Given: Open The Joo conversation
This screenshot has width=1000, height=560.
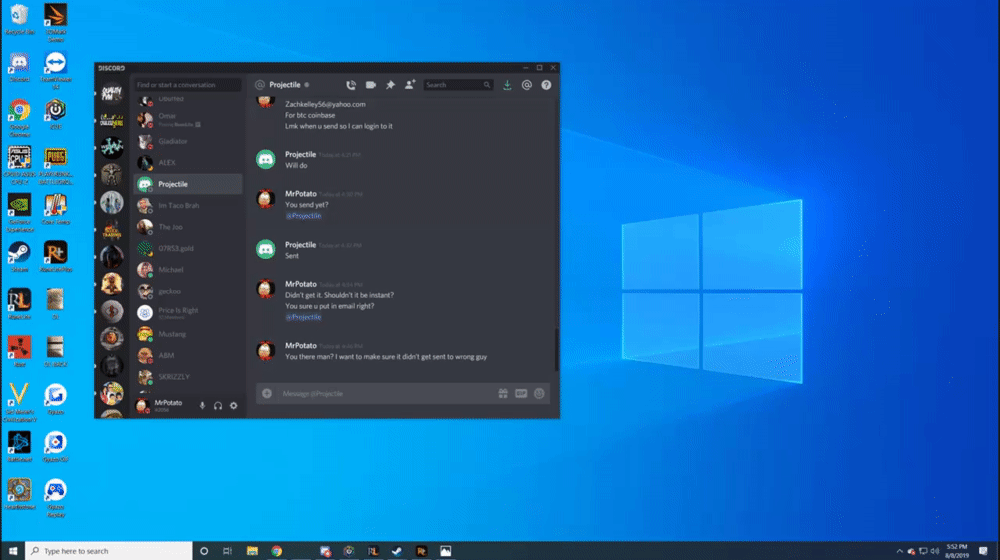Looking at the screenshot, I should tap(188, 227).
